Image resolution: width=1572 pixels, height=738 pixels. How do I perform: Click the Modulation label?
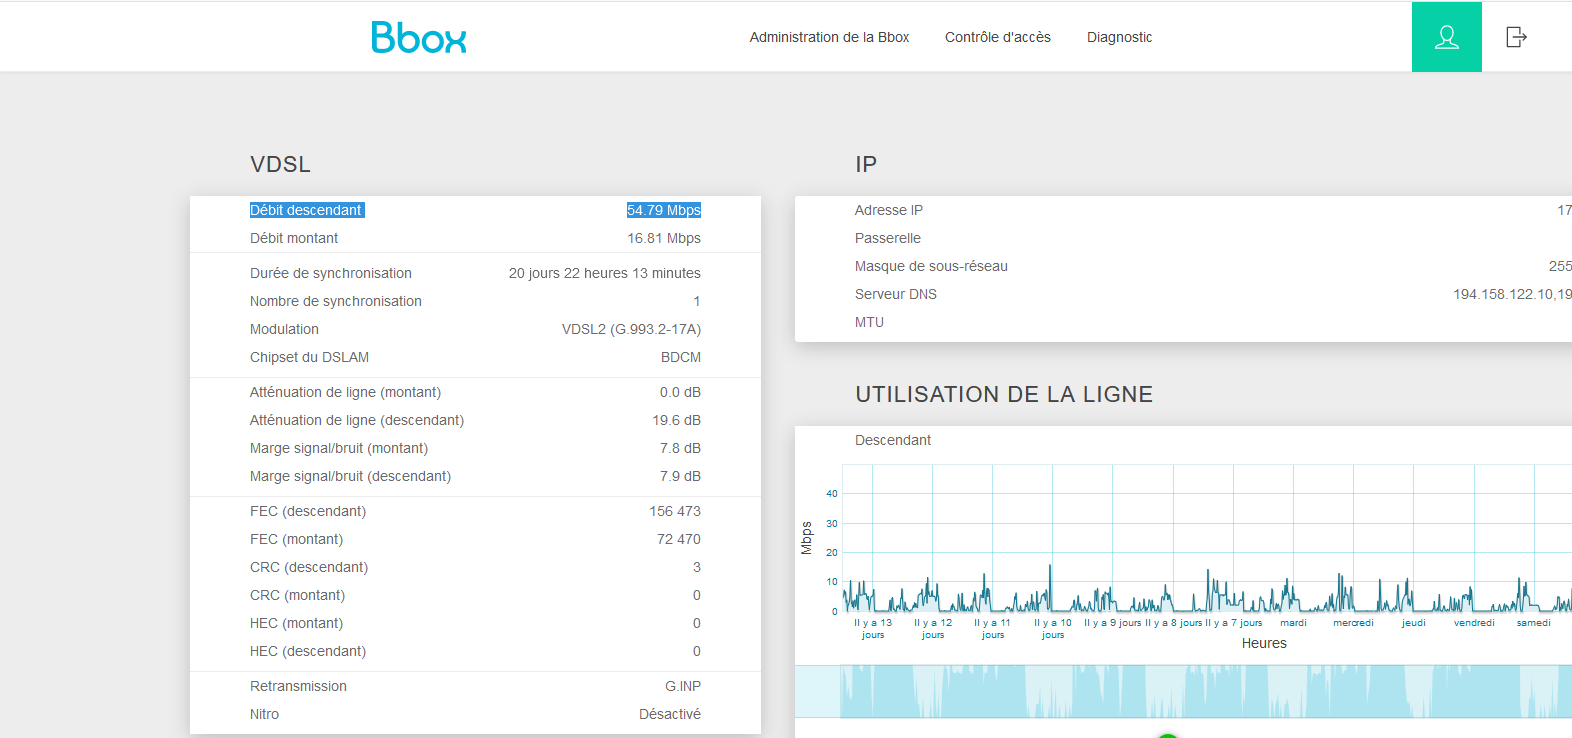click(x=284, y=329)
